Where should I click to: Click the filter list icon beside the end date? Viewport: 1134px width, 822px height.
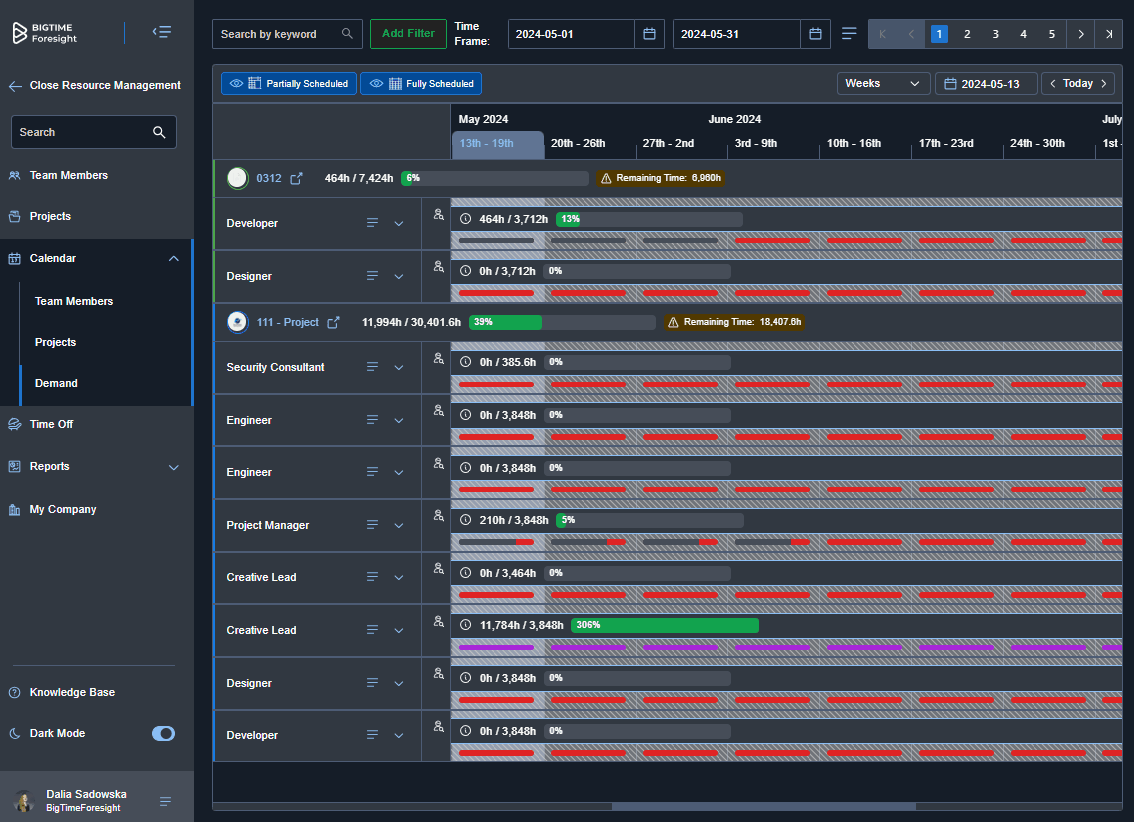coord(849,34)
